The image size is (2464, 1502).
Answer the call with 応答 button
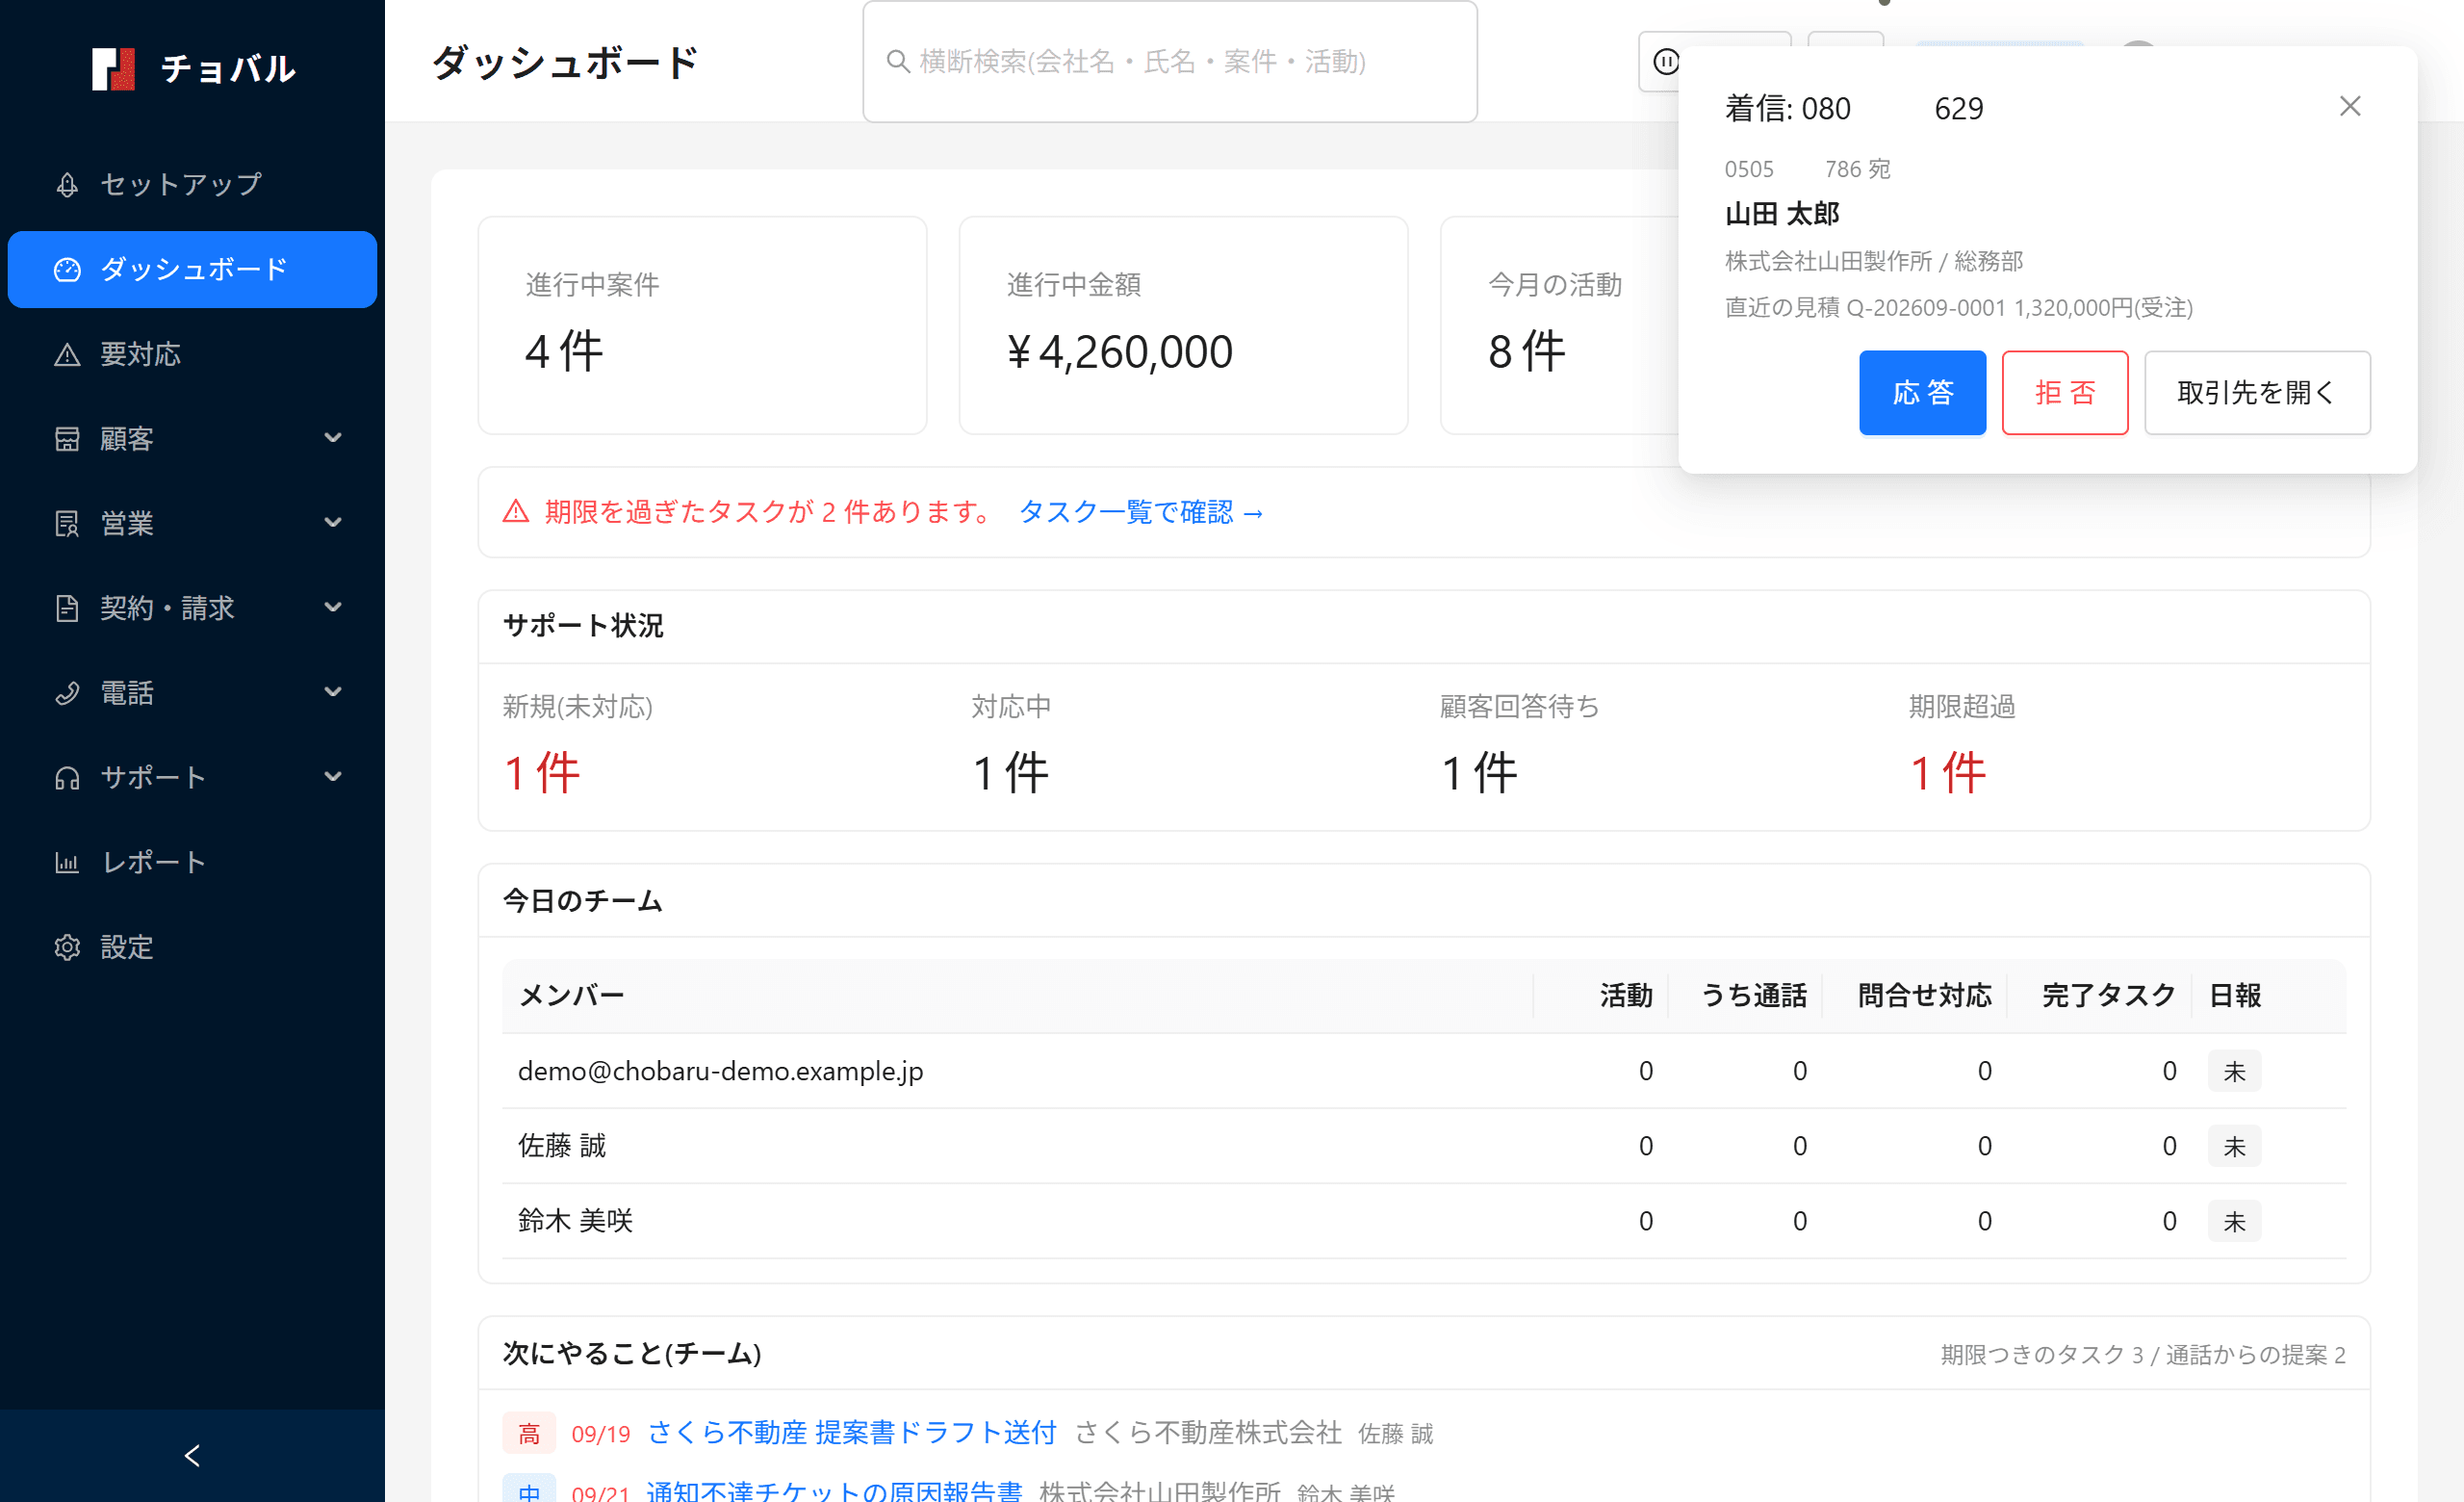1922,393
